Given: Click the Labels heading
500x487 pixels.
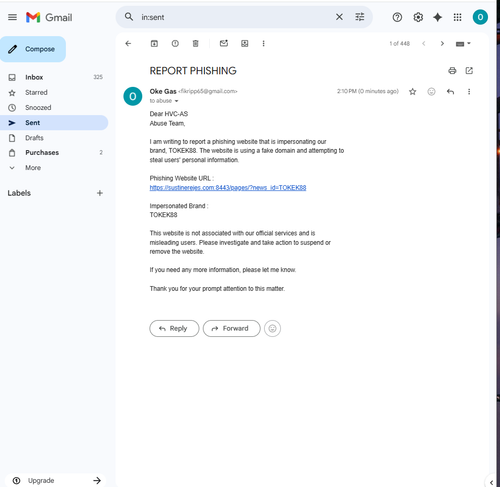Looking at the screenshot, I should coord(19,193).
